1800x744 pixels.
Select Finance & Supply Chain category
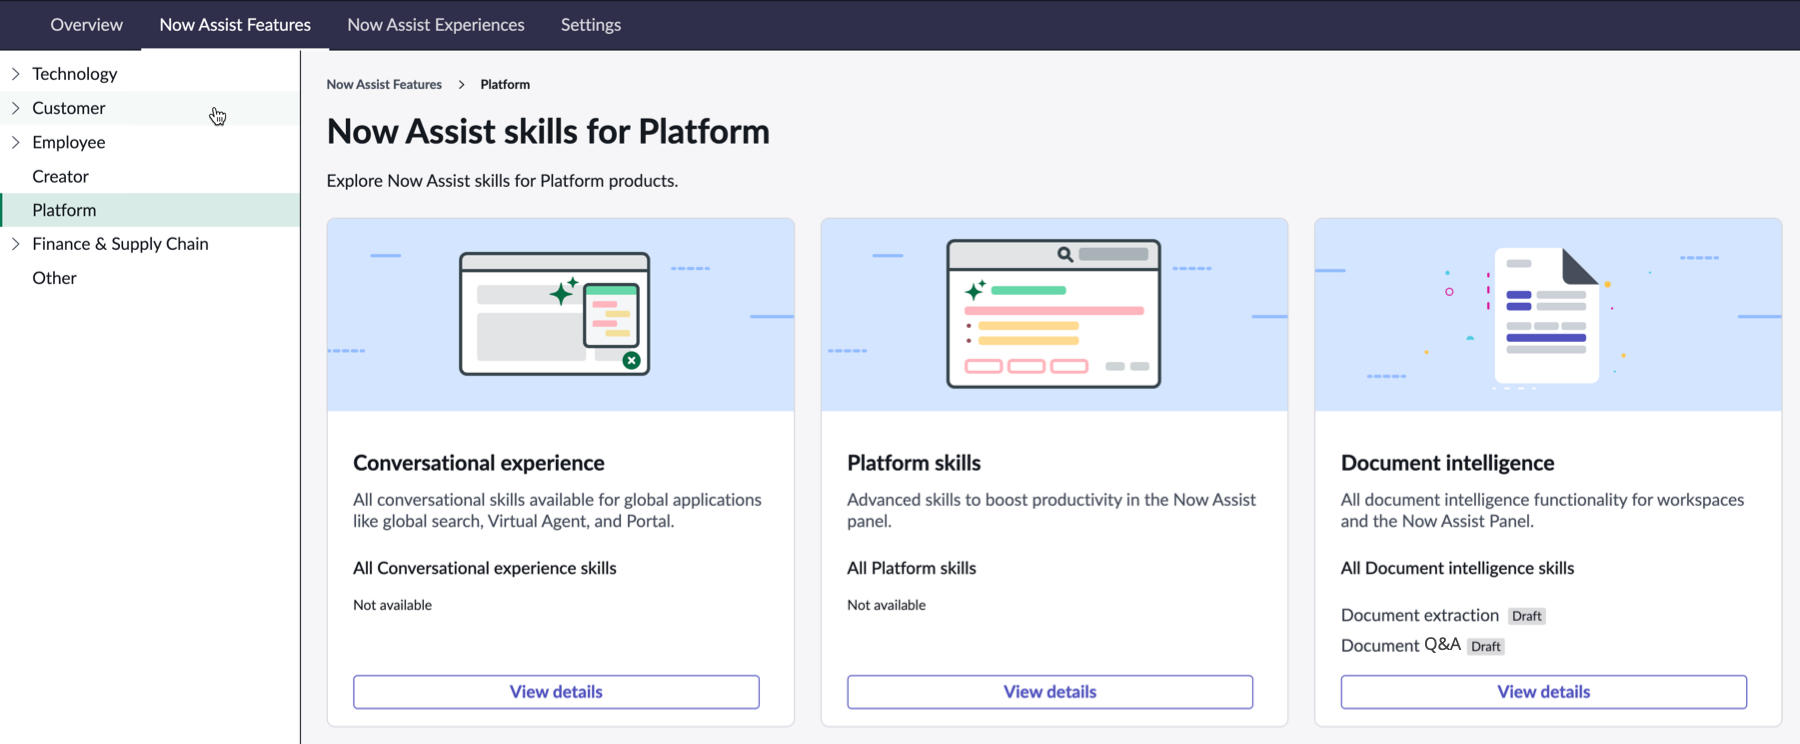[120, 244]
